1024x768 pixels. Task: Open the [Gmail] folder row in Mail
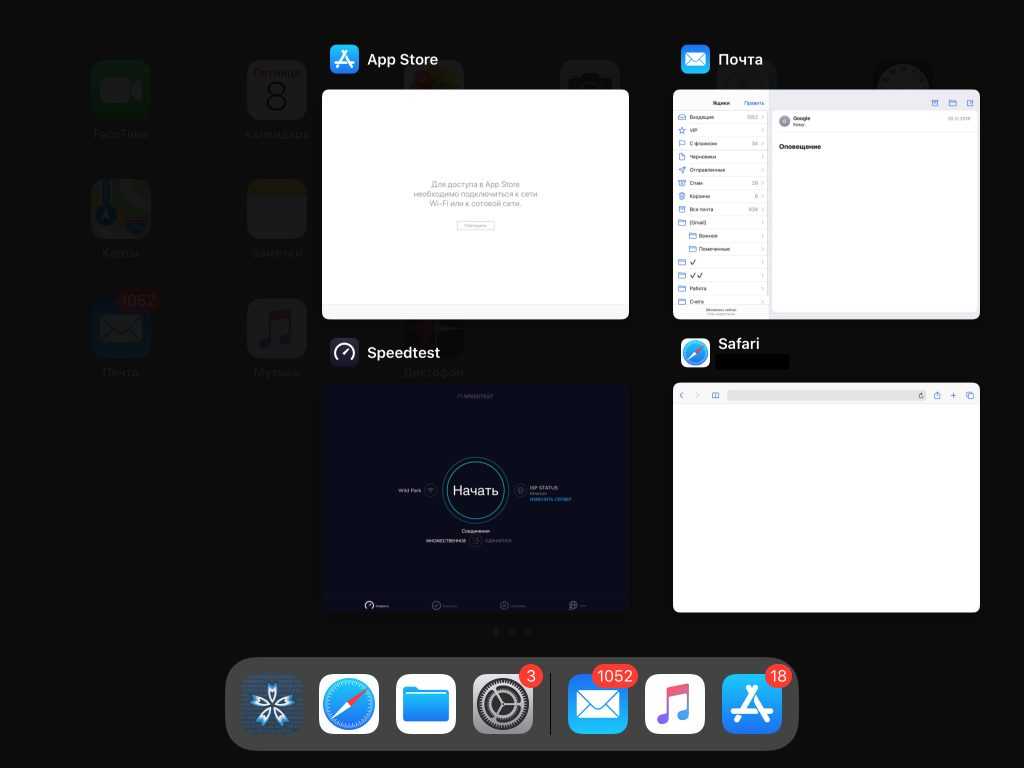click(721, 223)
